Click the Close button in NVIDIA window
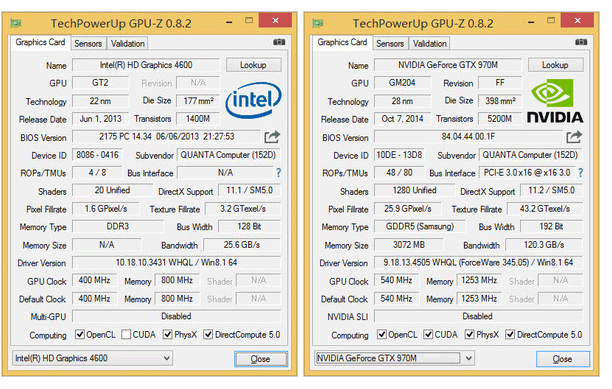The image size is (612, 389). pyautogui.click(x=563, y=359)
